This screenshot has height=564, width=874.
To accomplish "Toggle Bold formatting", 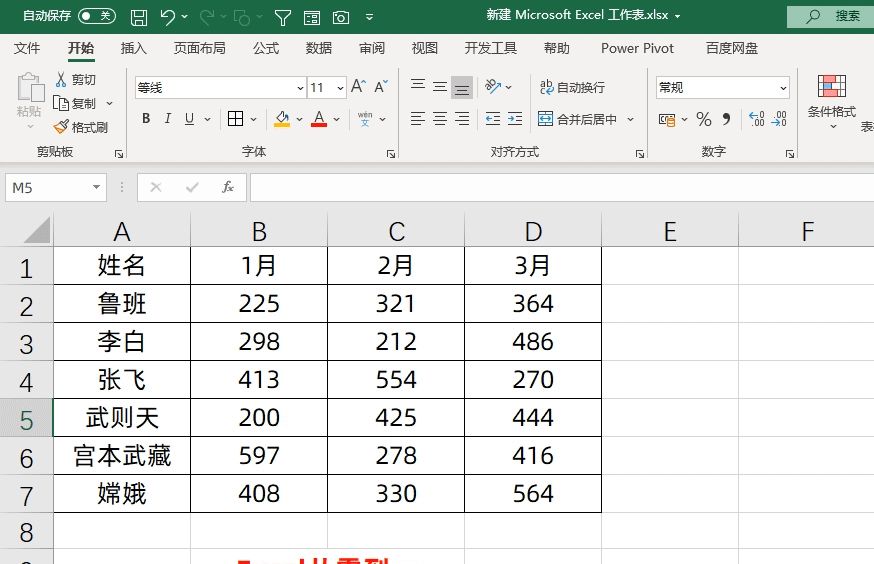I will [146, 119].
